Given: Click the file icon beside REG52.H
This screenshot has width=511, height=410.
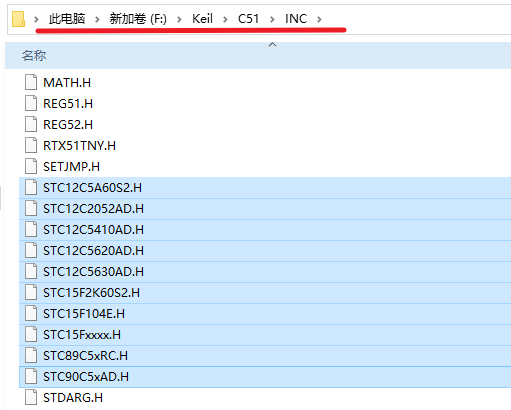Looking at the screenshot, I should click(31, 124).
